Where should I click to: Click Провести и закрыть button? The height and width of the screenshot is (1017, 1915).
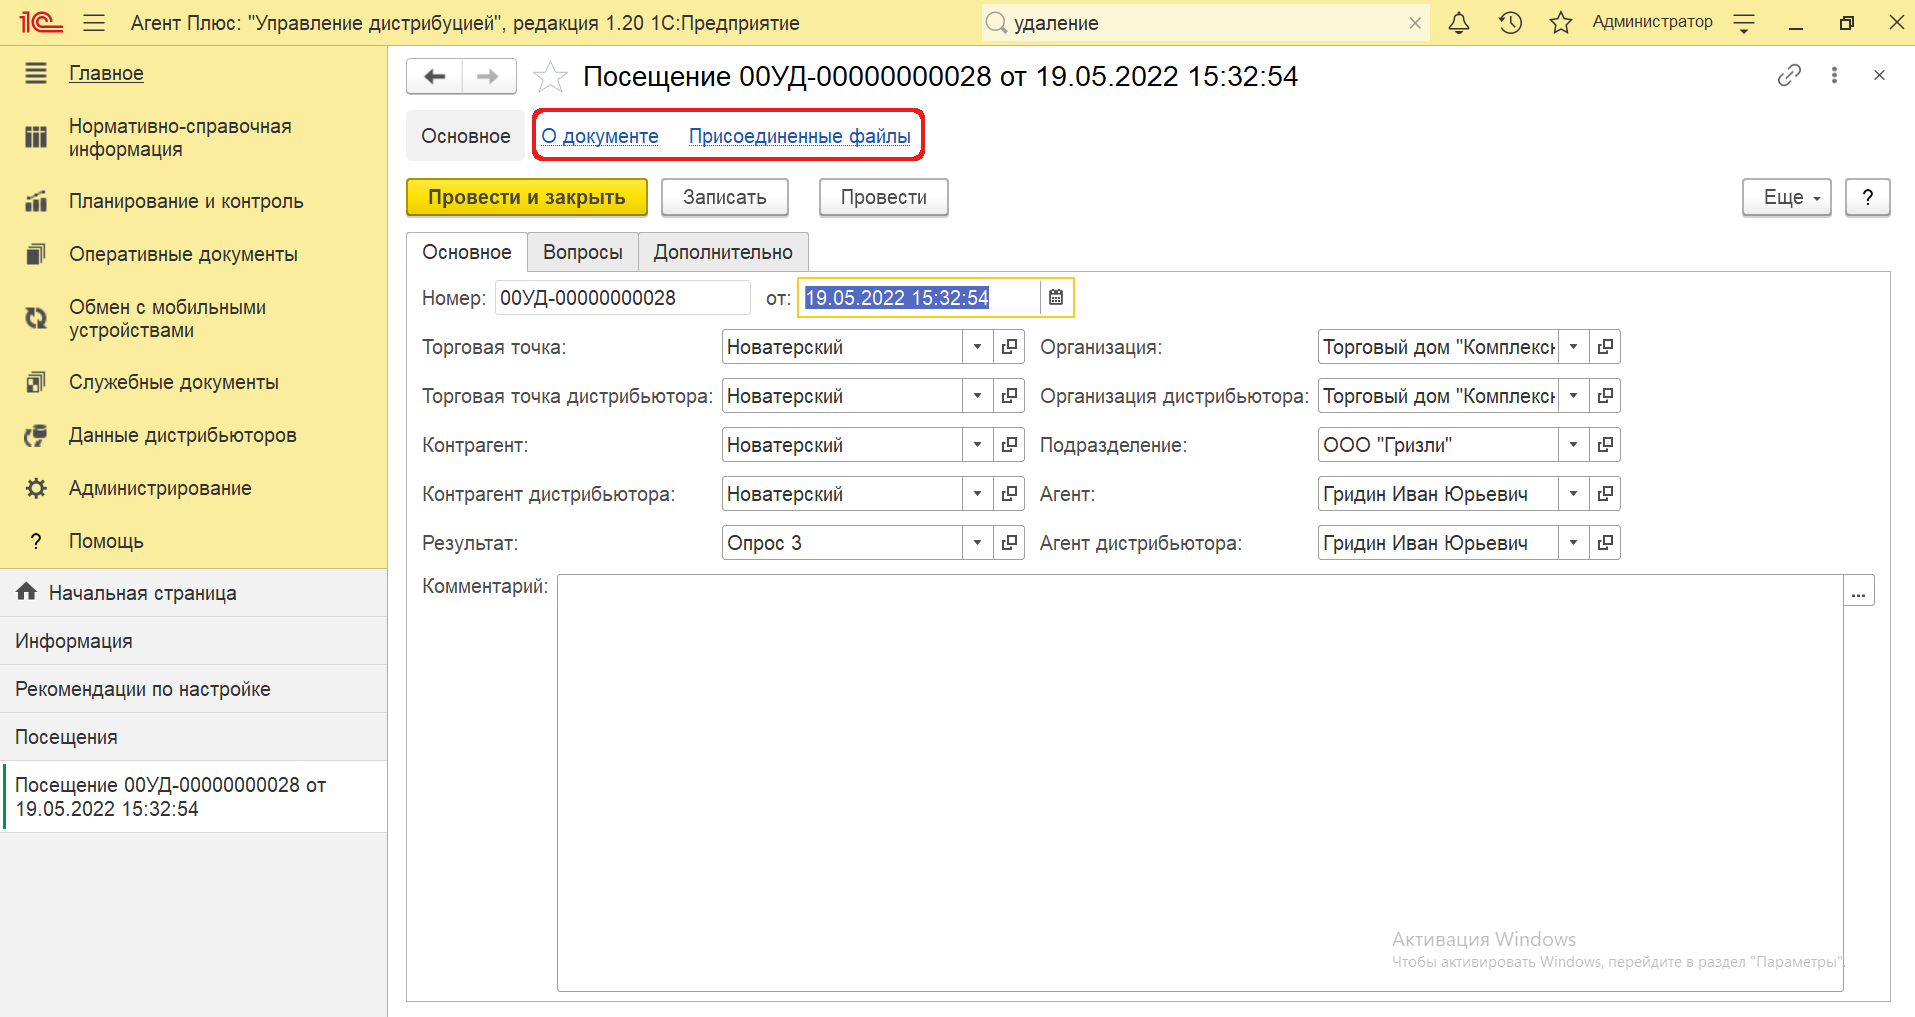527,197
